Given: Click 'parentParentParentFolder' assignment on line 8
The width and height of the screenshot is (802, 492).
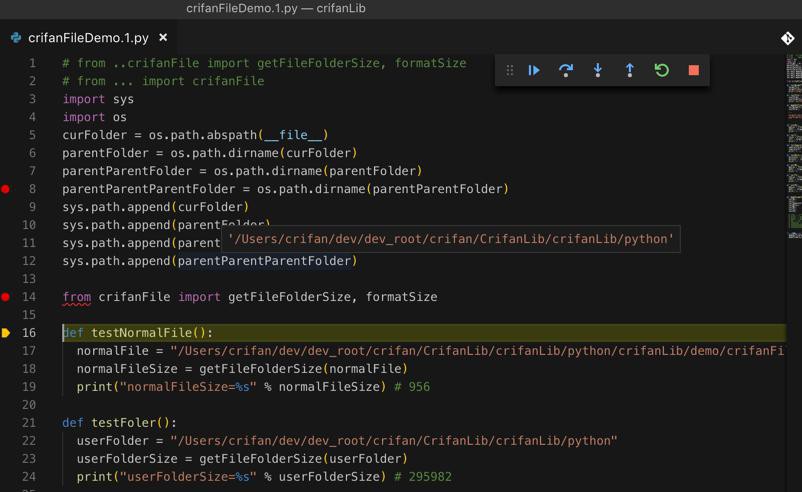Looking at the screenshot, I should pos(149,189).
